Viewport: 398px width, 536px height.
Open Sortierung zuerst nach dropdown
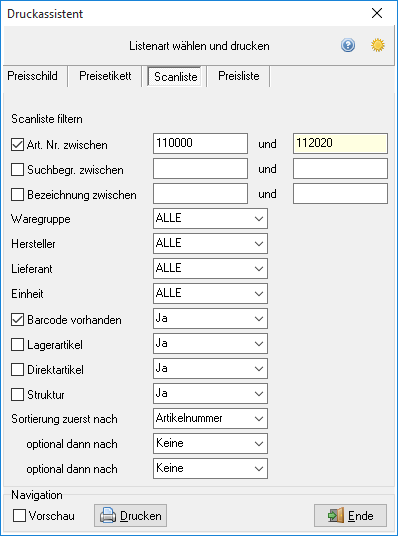click(210, 418)
